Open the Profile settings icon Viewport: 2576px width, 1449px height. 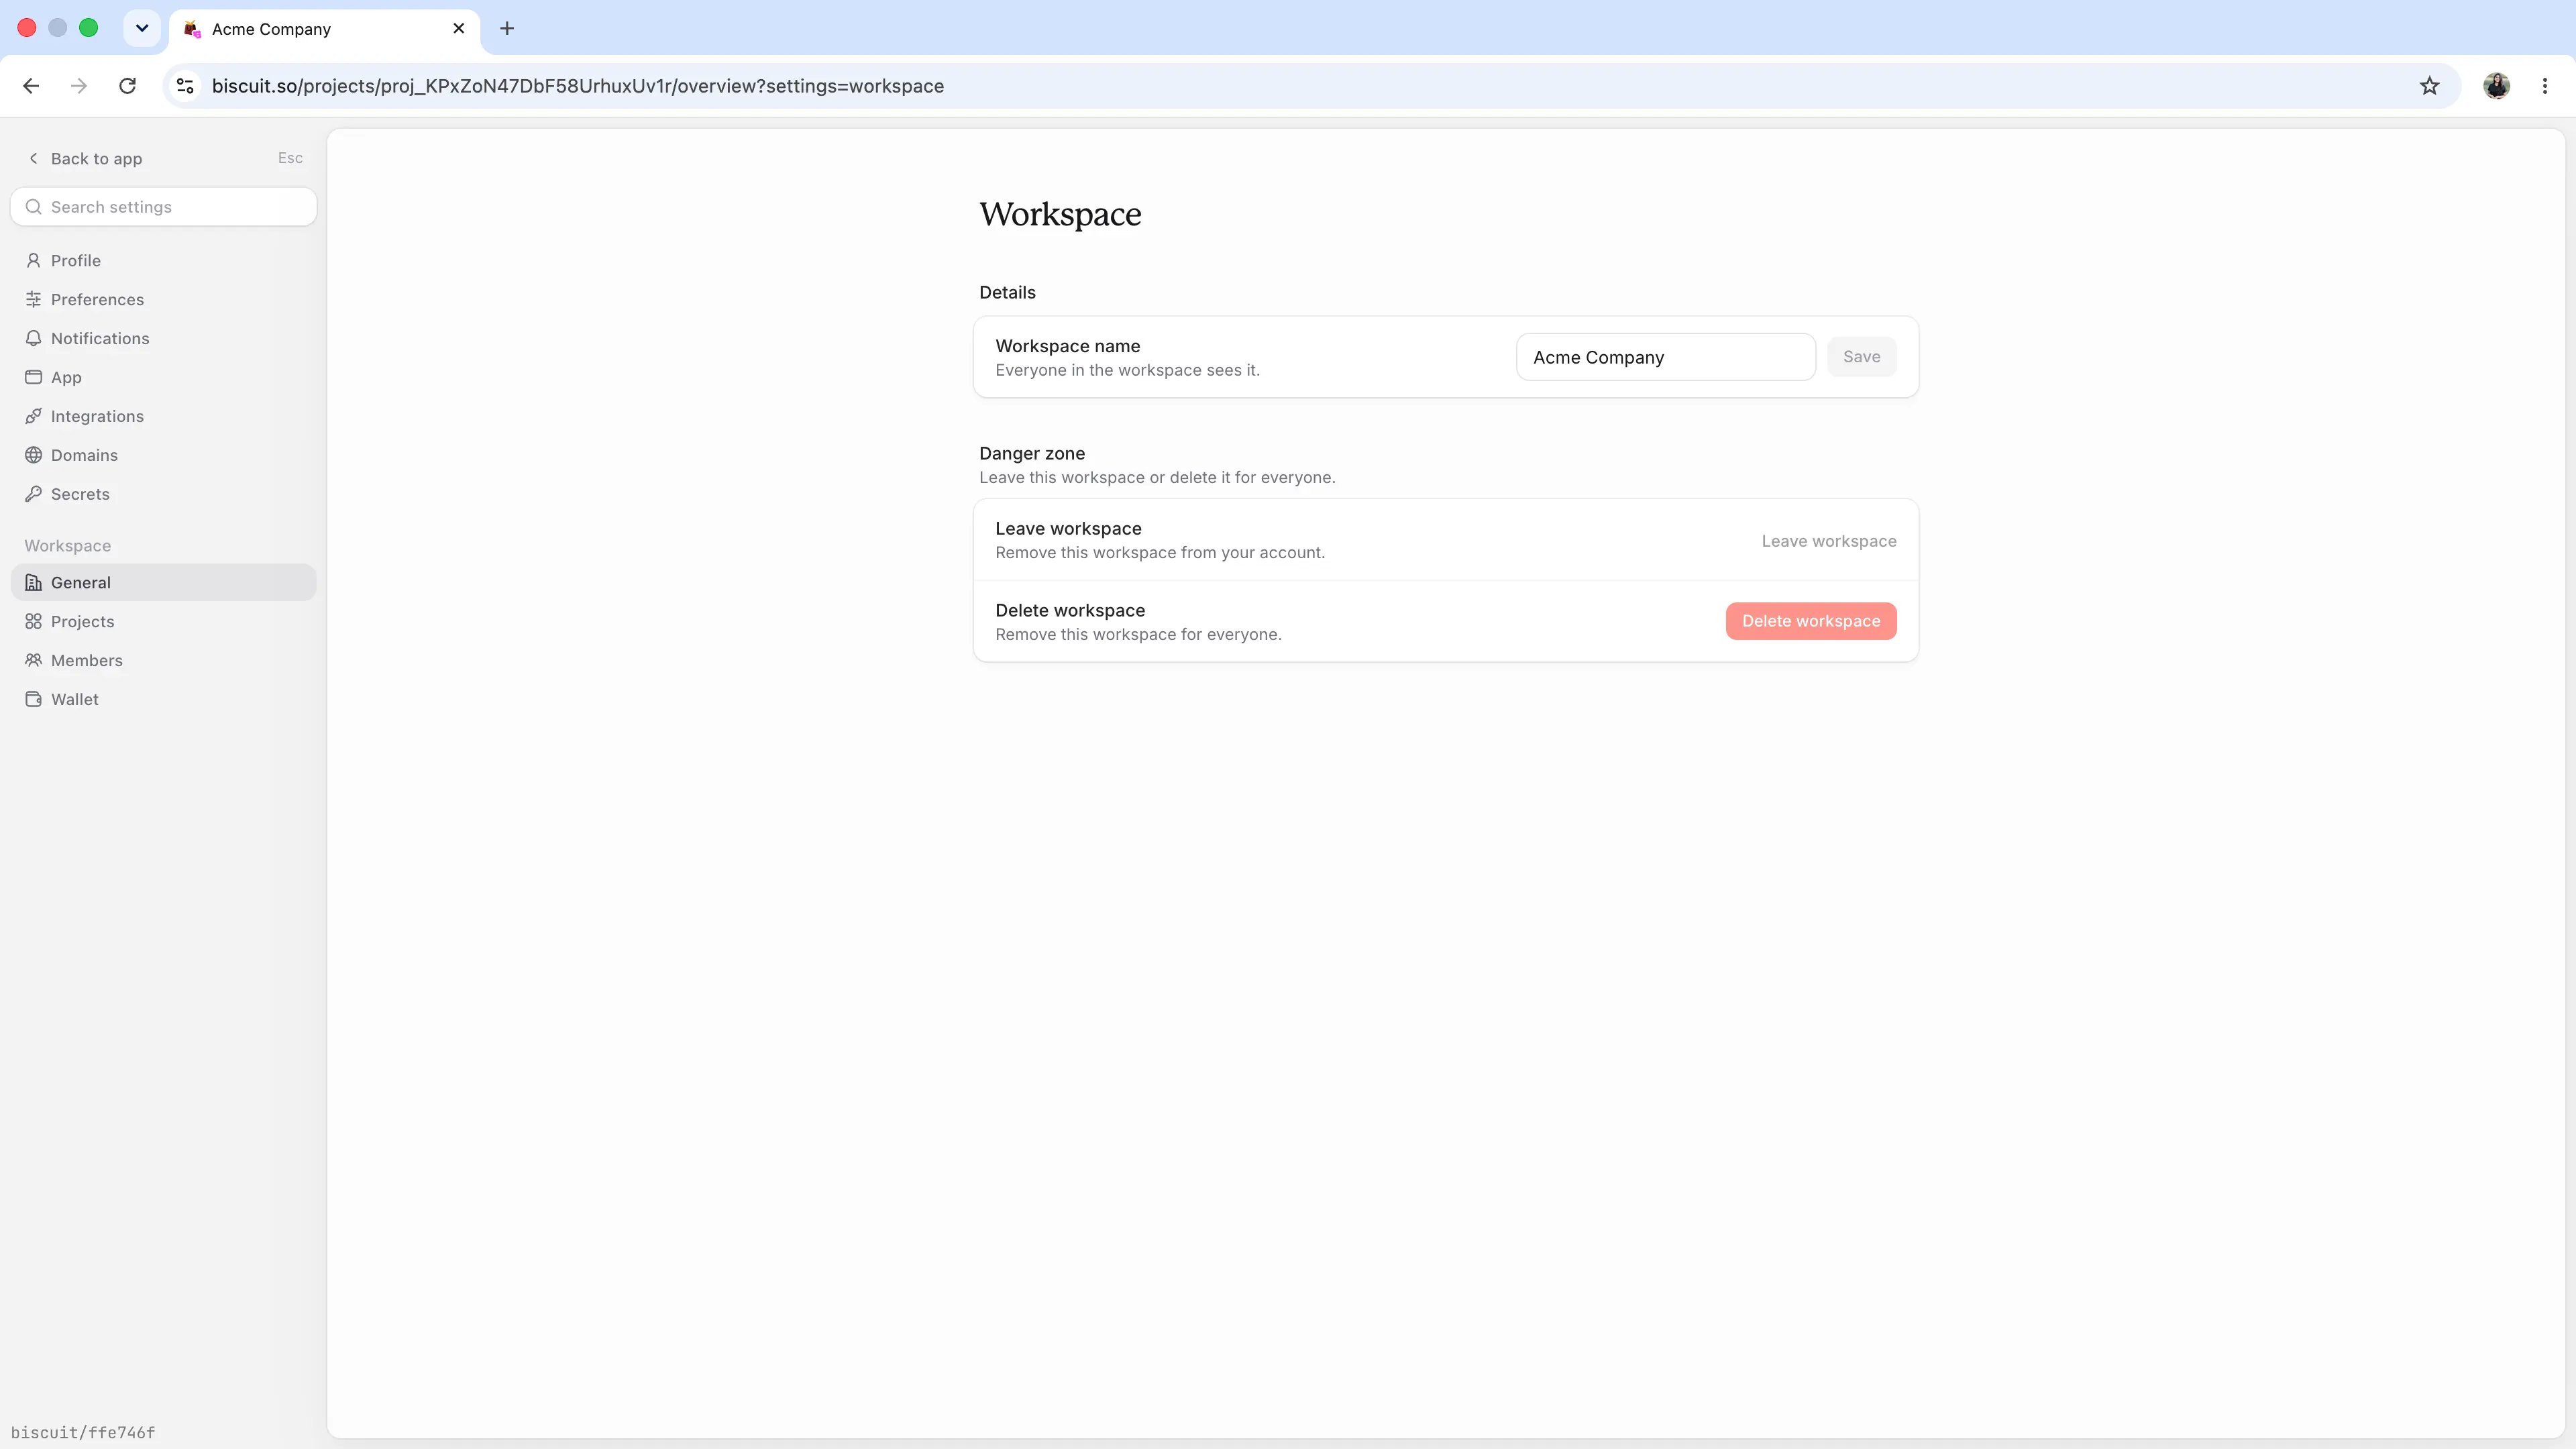[x=33, y=260]
